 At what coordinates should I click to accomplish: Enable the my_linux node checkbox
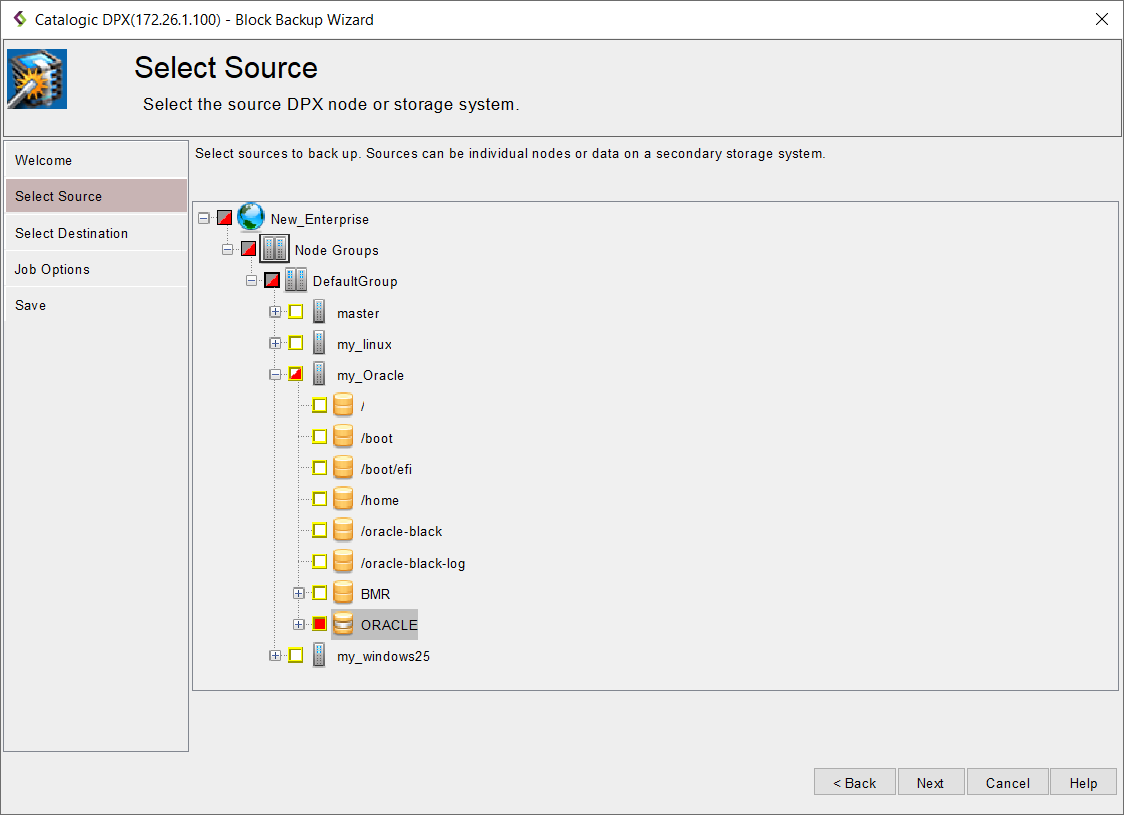coord(296,343)
